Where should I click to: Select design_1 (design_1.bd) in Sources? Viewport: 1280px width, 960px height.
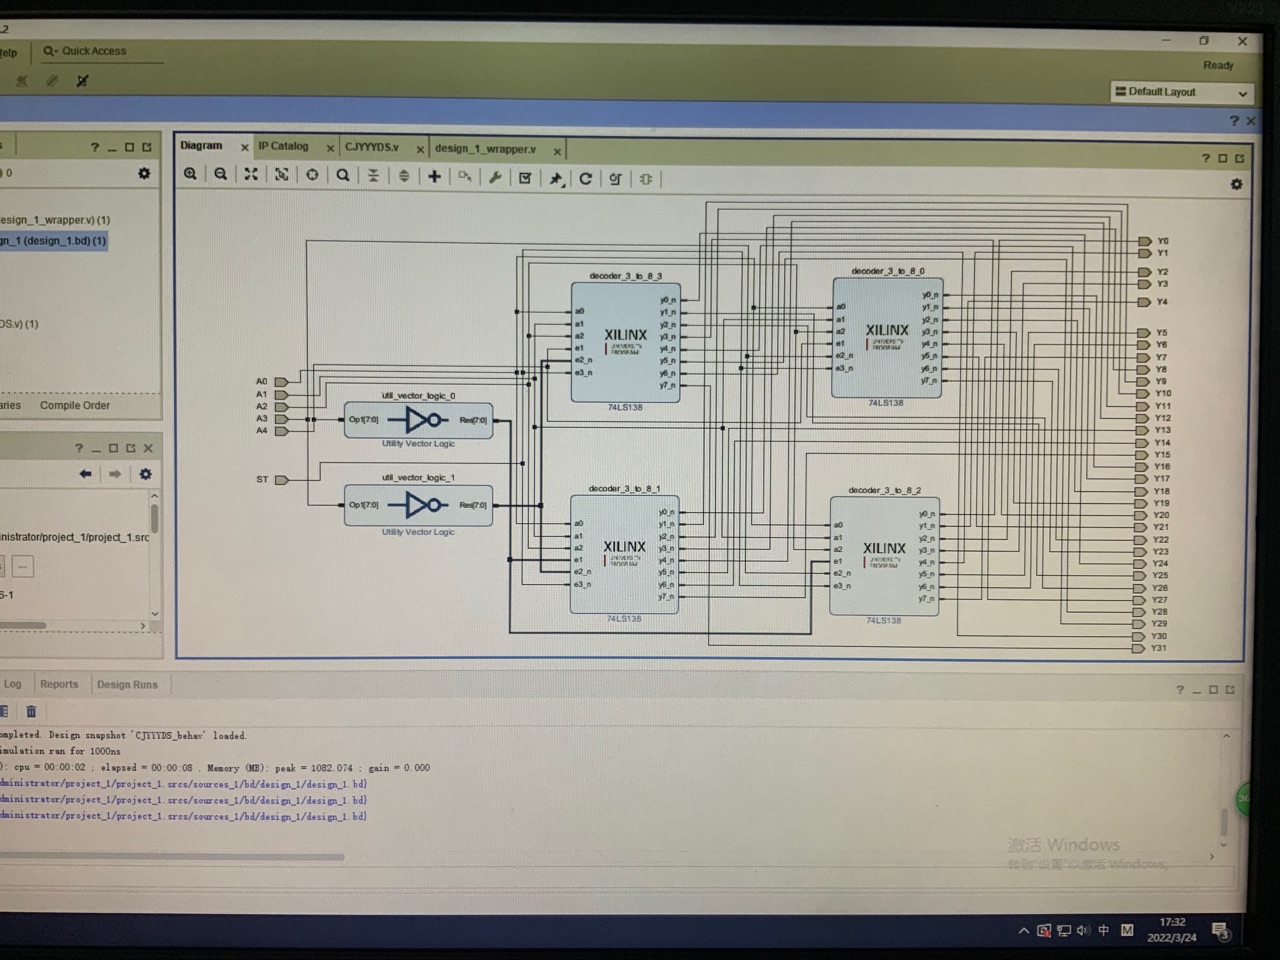click(53, 241)
